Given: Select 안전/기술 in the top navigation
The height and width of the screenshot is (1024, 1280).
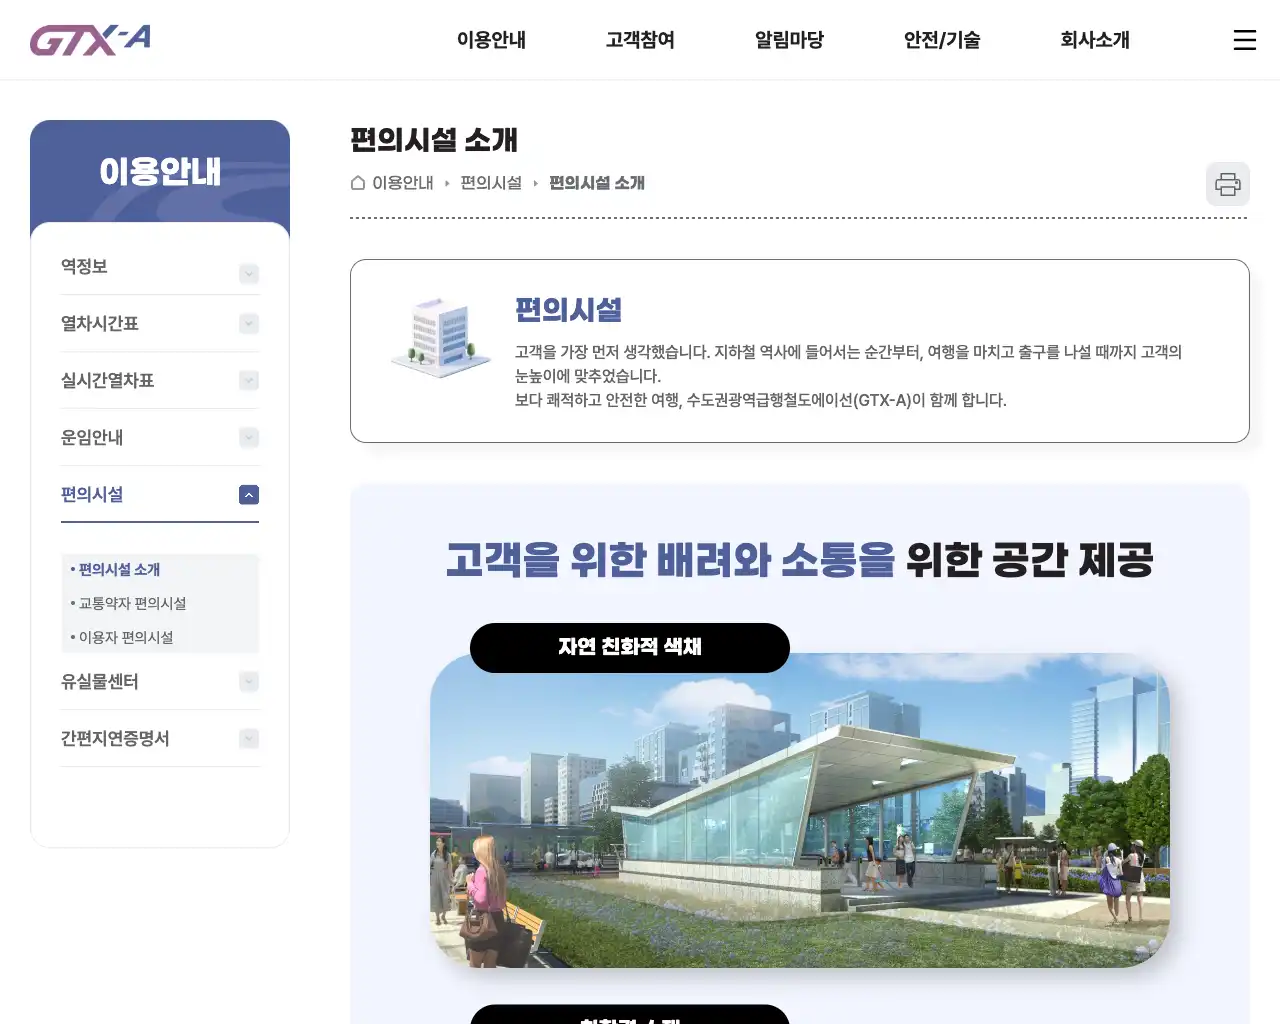Looking at the screenshot, I should (x=940, y=40).
